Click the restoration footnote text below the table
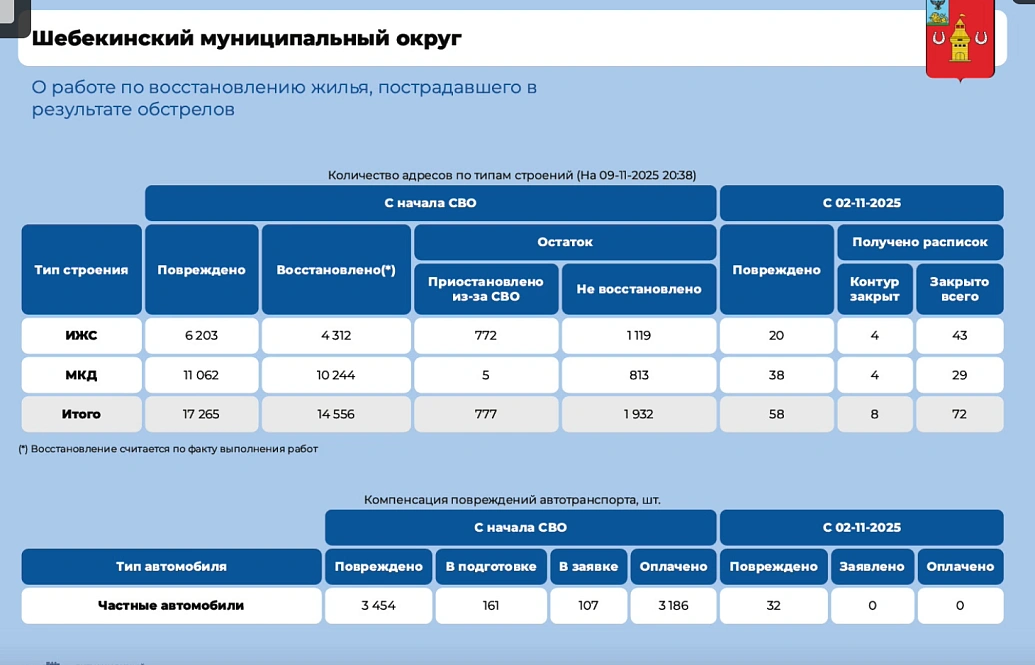This screenshot has width=1035, height=665. tap(168, 449)
